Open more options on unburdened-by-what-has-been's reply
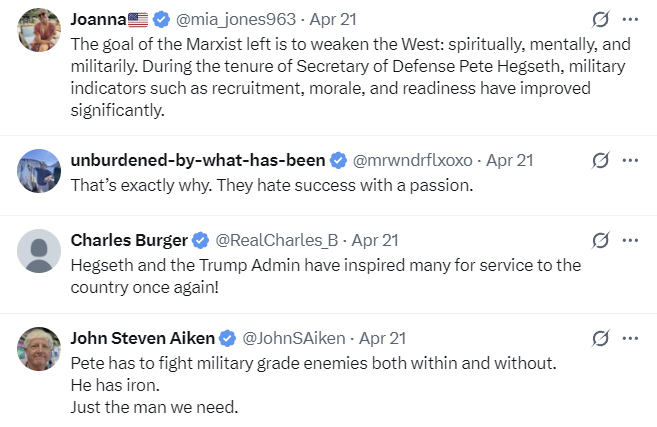The width and height of the screenshot is (657, 427). pyautogui.click(x=630, y=160)
